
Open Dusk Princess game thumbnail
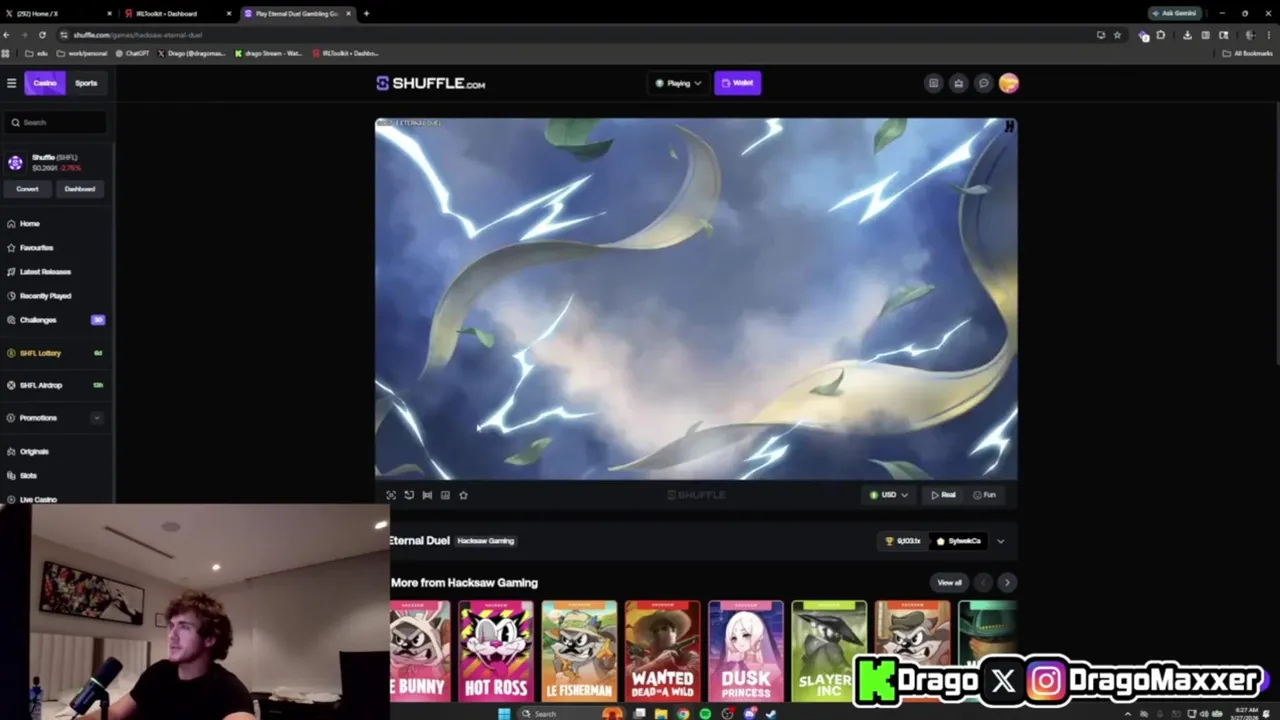point(746,650)
